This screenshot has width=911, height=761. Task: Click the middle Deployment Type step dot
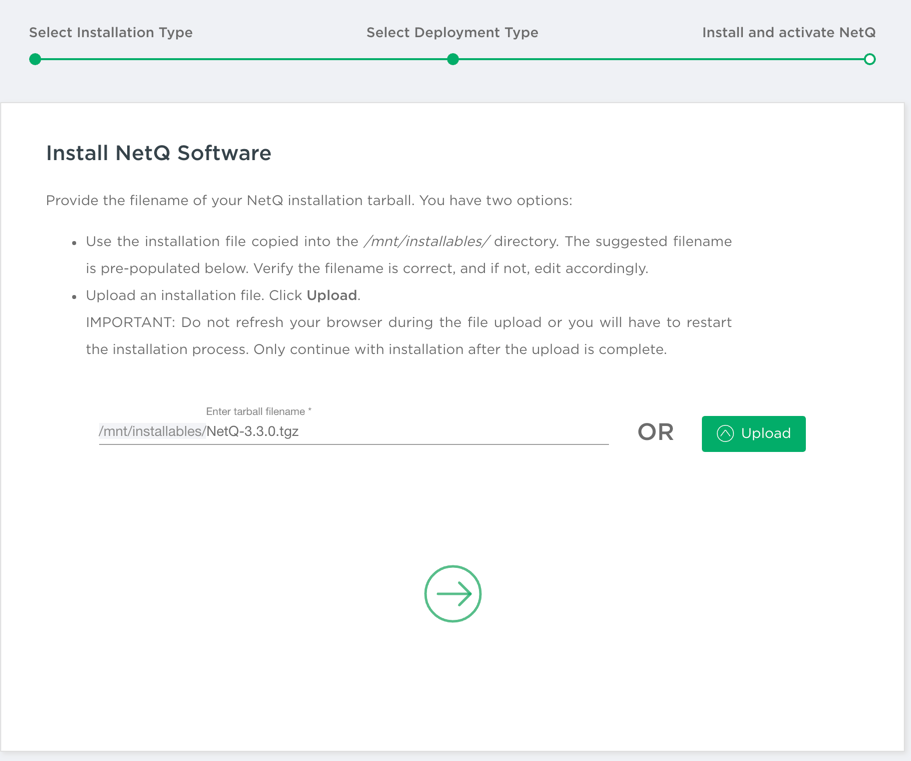pos(453,59)
